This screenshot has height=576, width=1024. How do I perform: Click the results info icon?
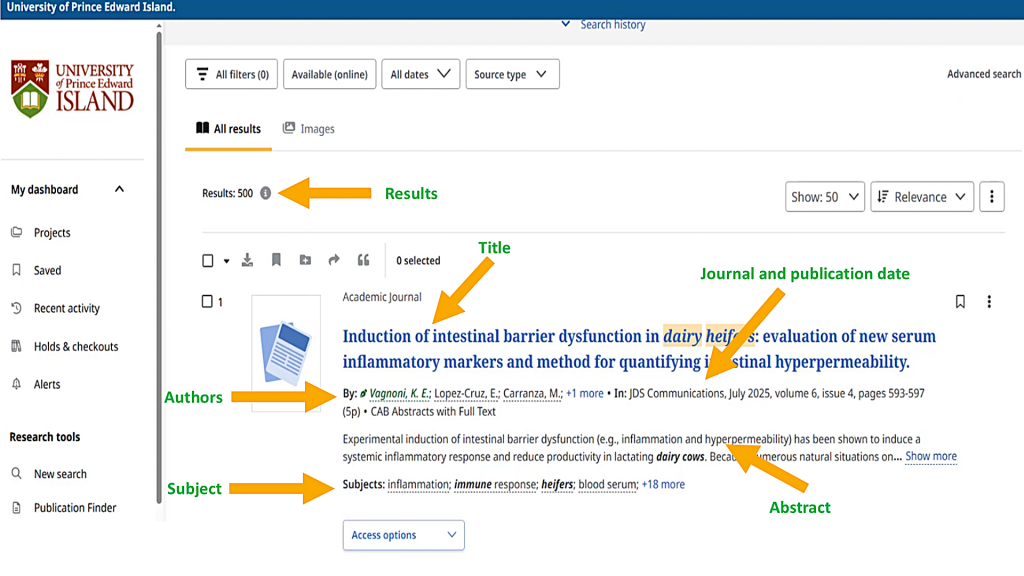(265, 194)
